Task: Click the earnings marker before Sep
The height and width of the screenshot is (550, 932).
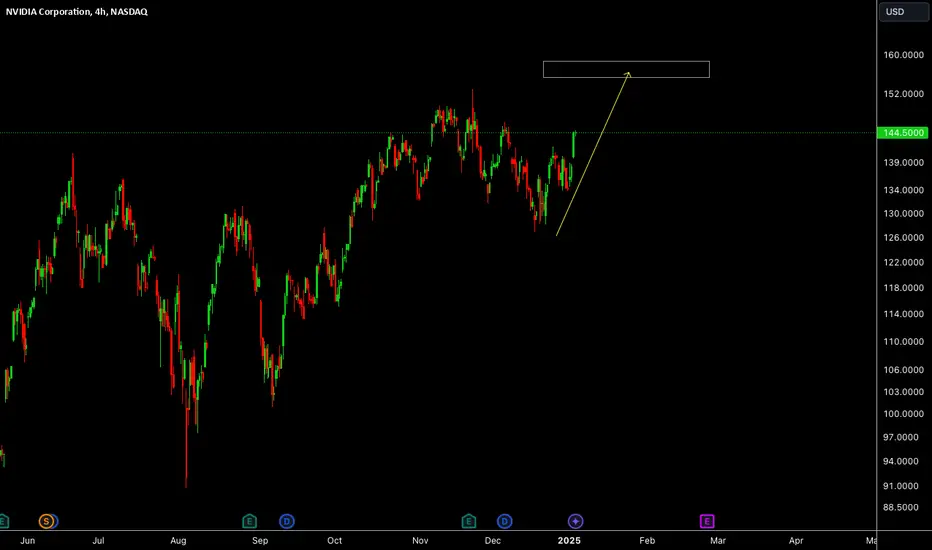Action: tap(250, 521)
